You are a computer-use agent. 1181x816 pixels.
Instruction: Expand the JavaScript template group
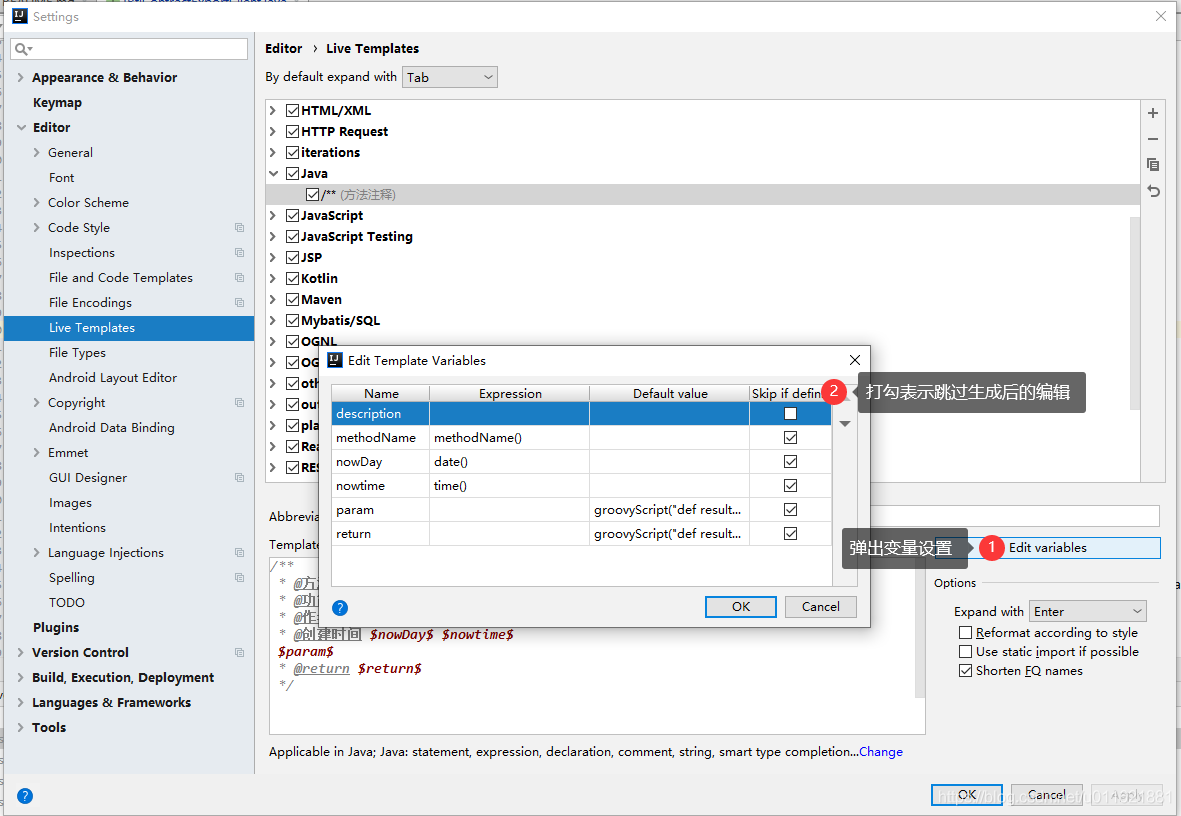[x=273, y=215]
